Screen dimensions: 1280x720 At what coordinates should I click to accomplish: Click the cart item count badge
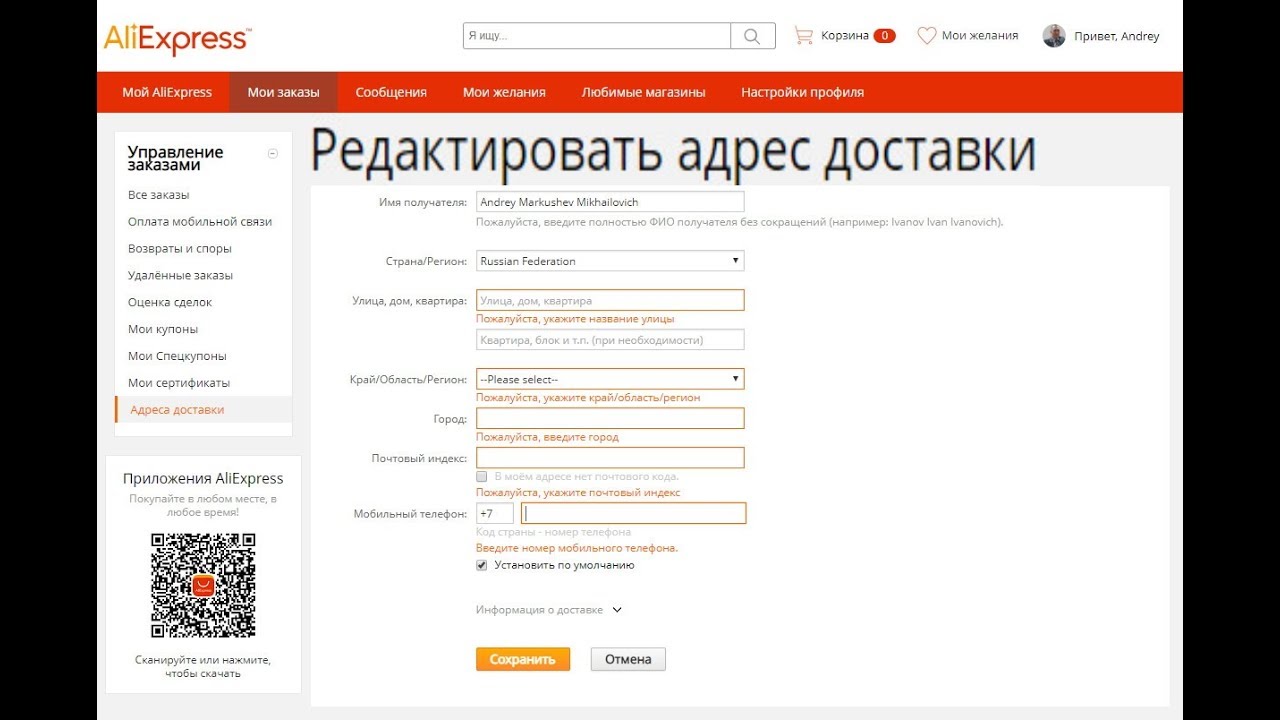point(884,36)
